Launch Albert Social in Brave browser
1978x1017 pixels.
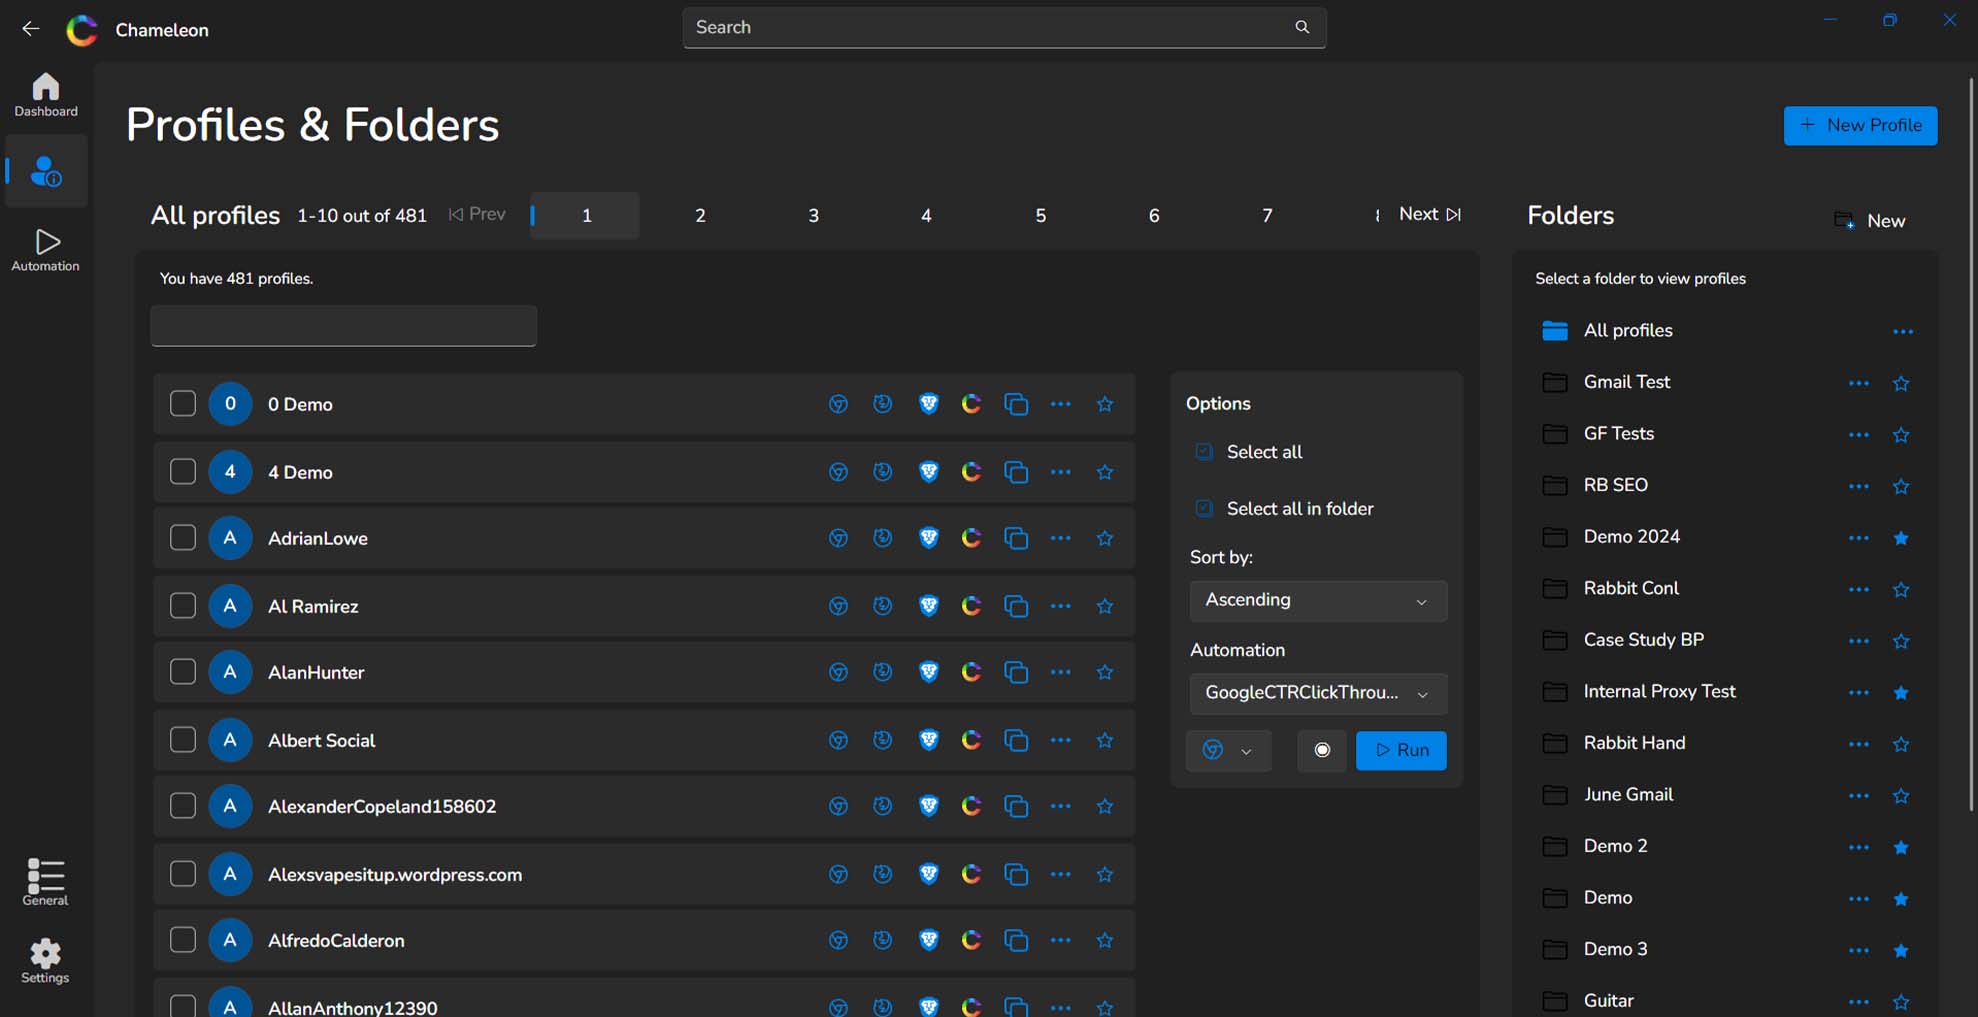[x=929, y=740]
